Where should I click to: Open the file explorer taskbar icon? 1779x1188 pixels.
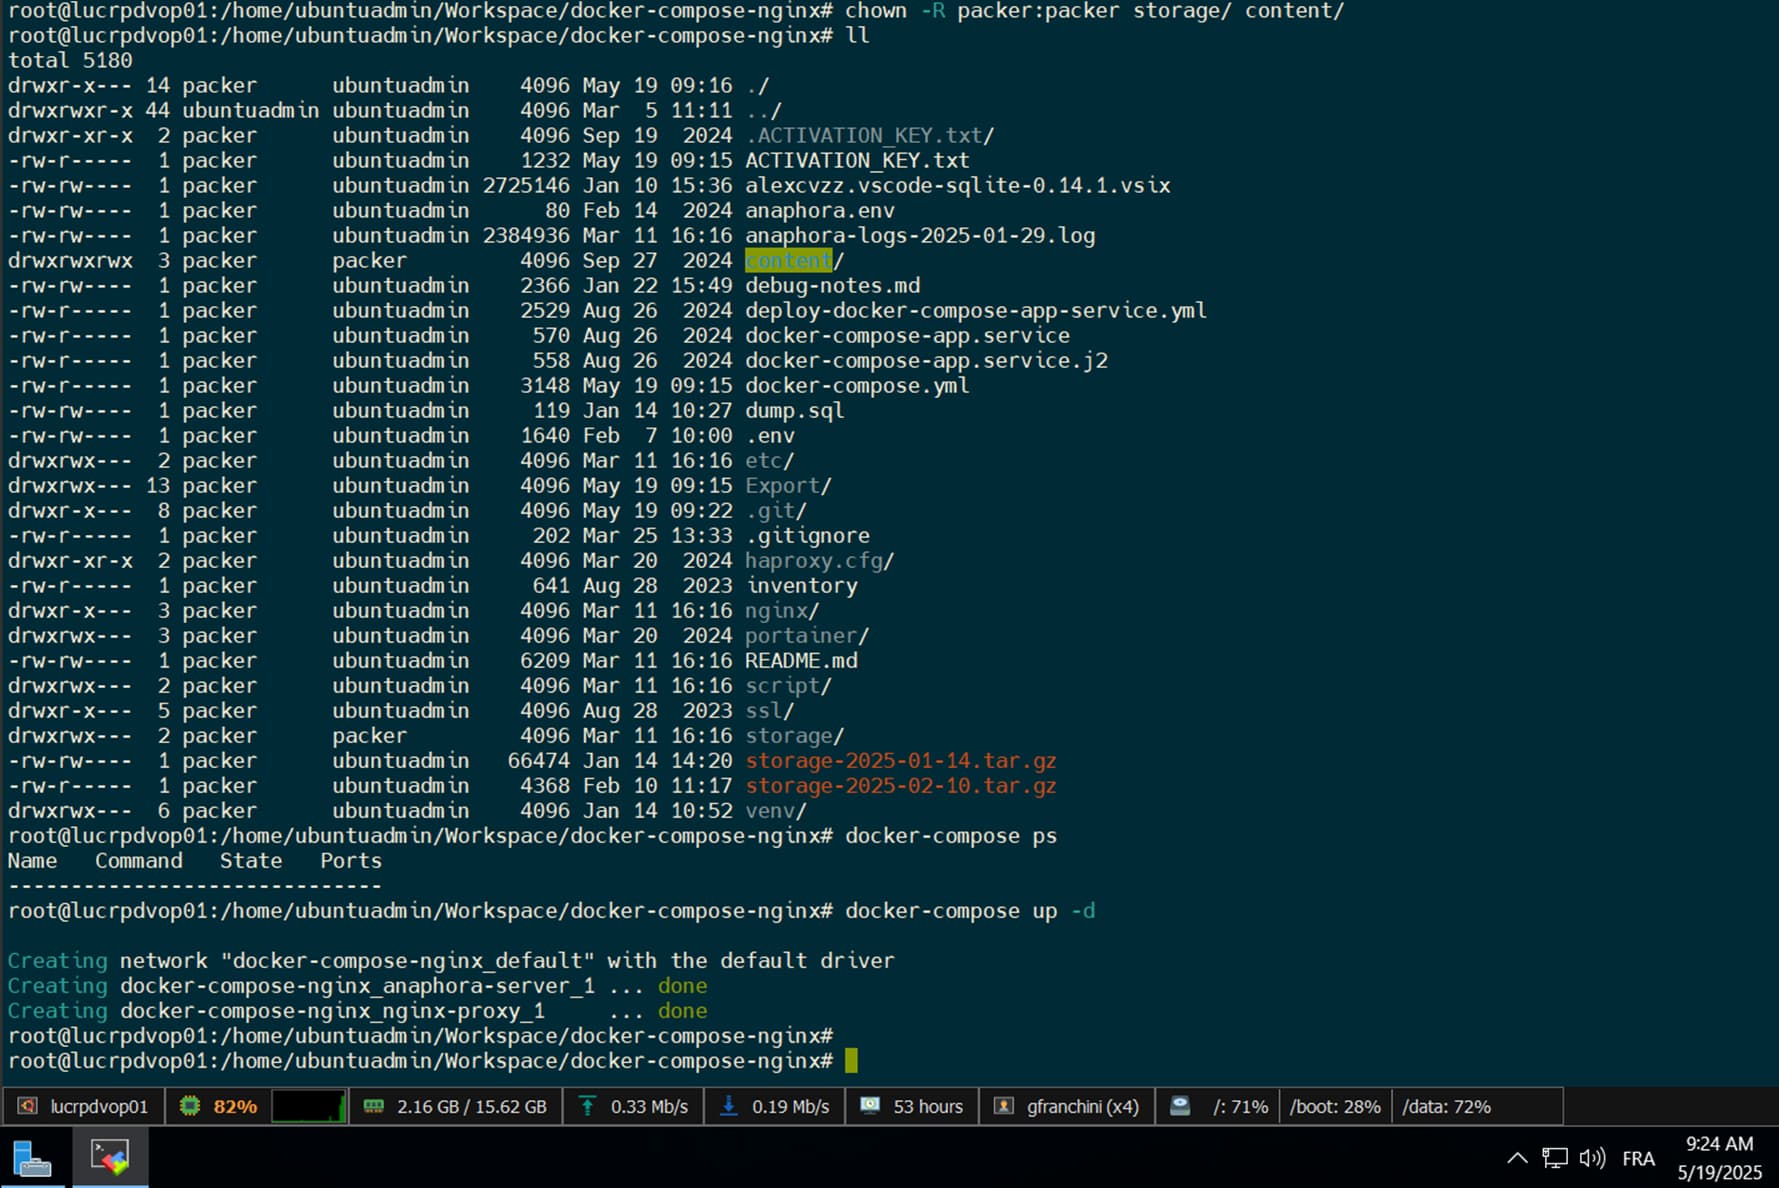32,1158
